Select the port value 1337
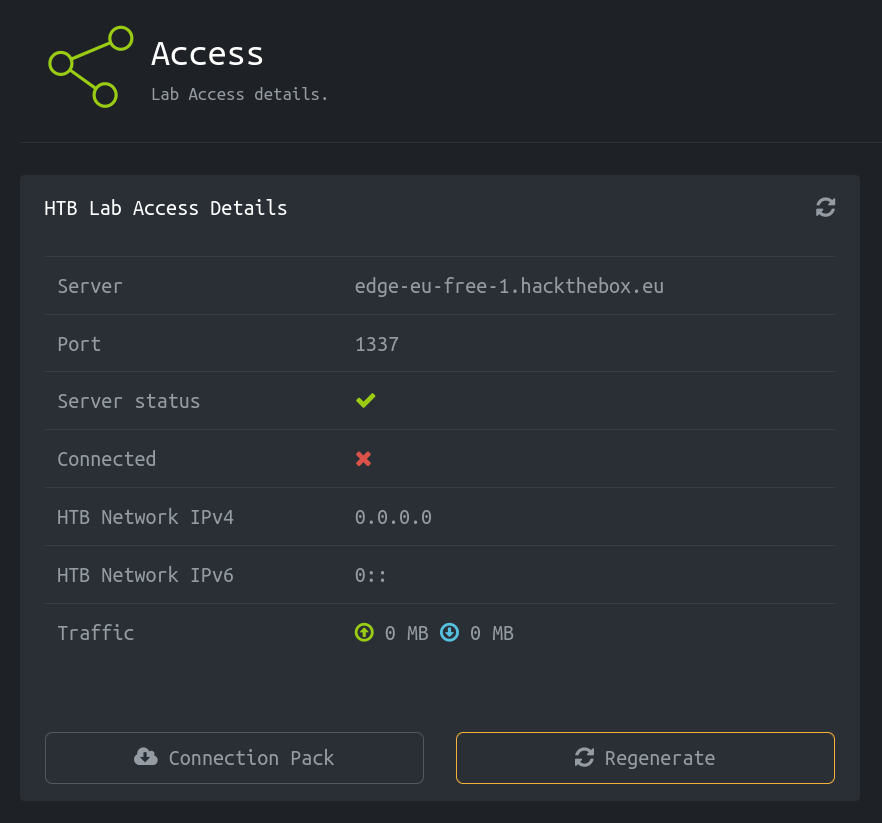The image size is (882, 823). pyautogui.click(x=377, y=344)
